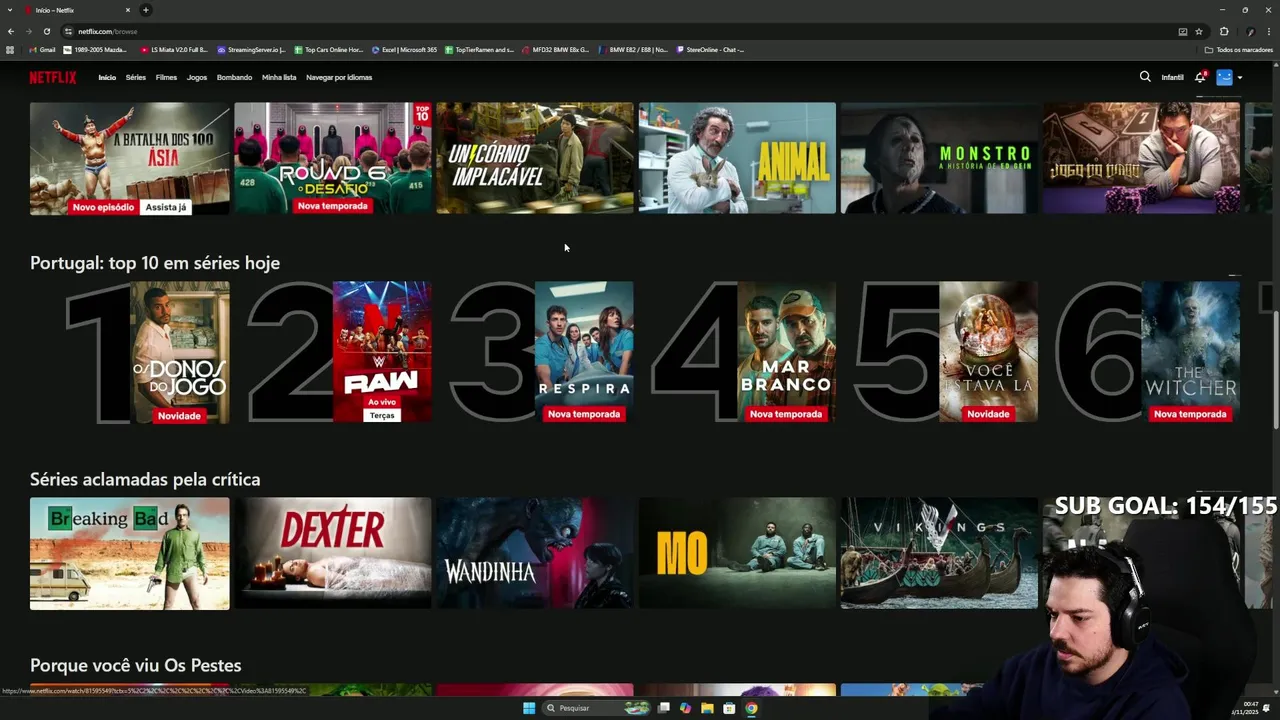
Task: Open the tab search dropdown arrow
Action: pyautogui.click(x=10, y=10)
